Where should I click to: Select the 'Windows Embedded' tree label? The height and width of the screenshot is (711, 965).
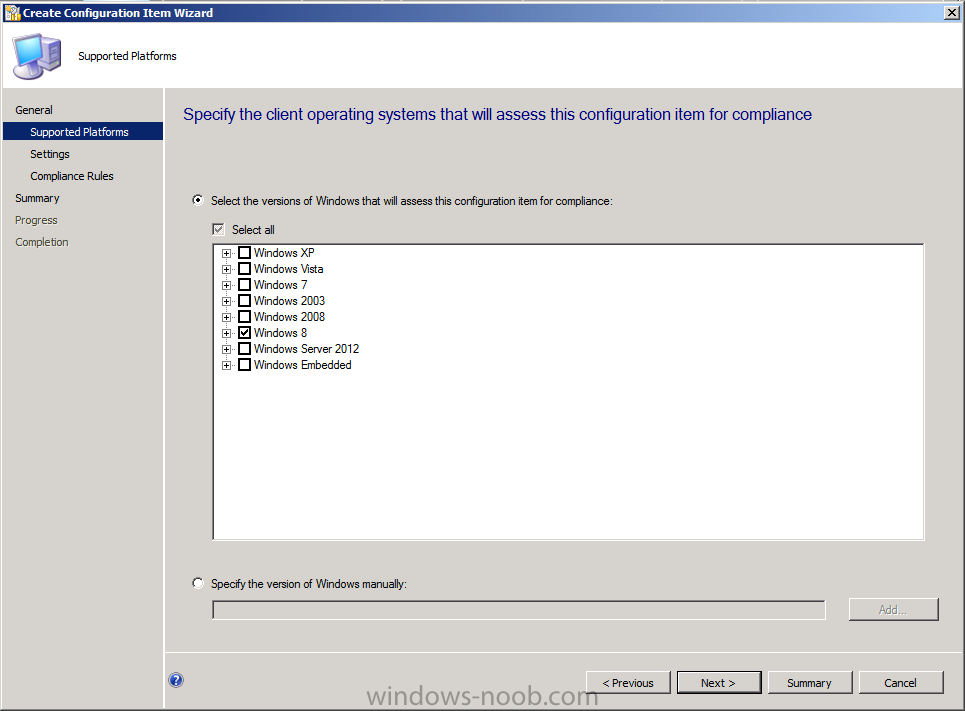pyautogui.click(x=303, y=364)
